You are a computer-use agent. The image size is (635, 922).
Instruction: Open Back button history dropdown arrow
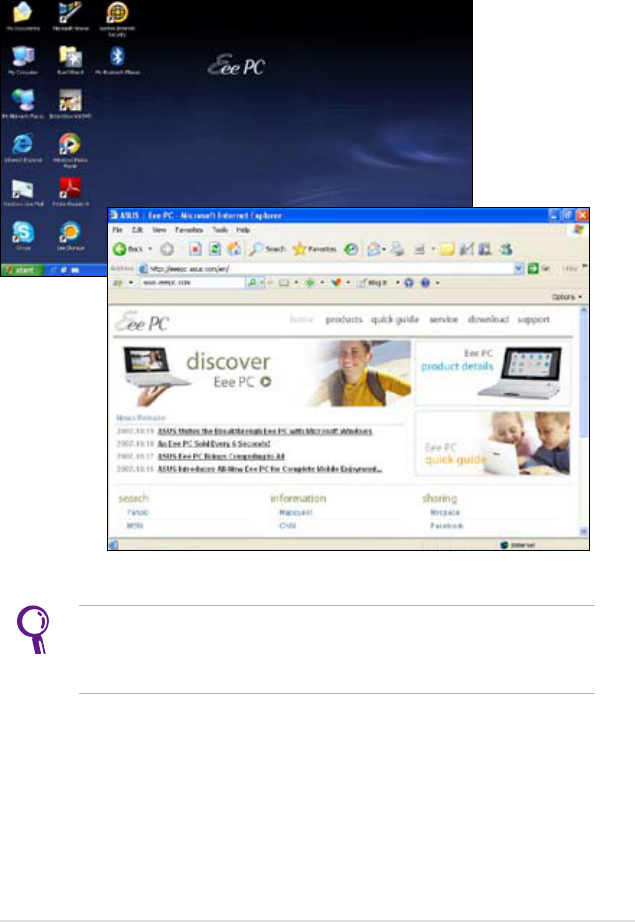click(150, 249)
